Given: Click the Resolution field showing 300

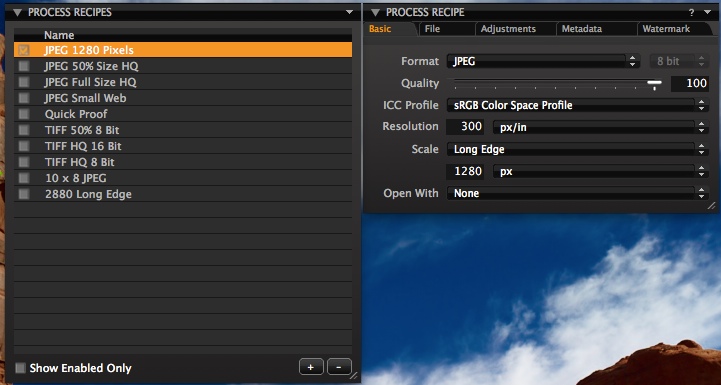Looking at the screenshot, I should point(465,126).
